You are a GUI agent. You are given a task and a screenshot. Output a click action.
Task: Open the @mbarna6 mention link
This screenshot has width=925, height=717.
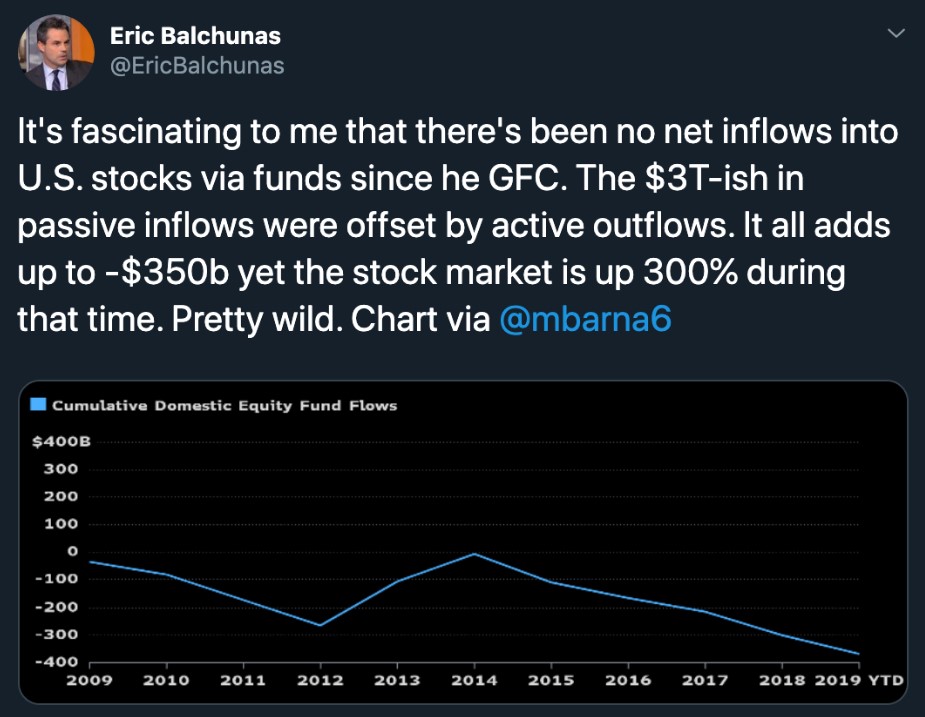[x=585, y=319]
